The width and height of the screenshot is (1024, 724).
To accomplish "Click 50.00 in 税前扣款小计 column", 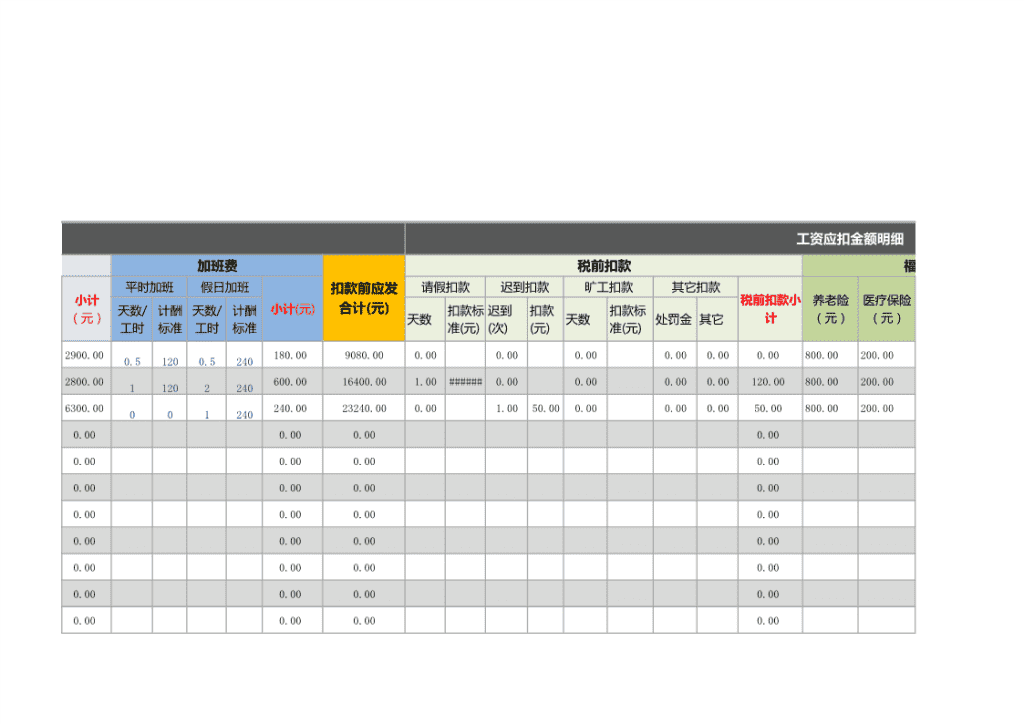I will pos(770,408).
